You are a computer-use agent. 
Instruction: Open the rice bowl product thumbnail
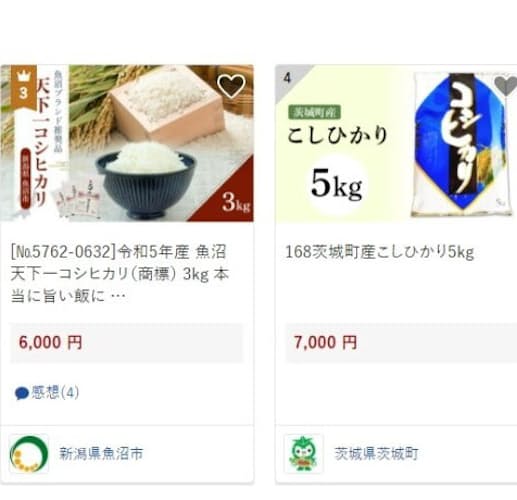click(127, 143)
